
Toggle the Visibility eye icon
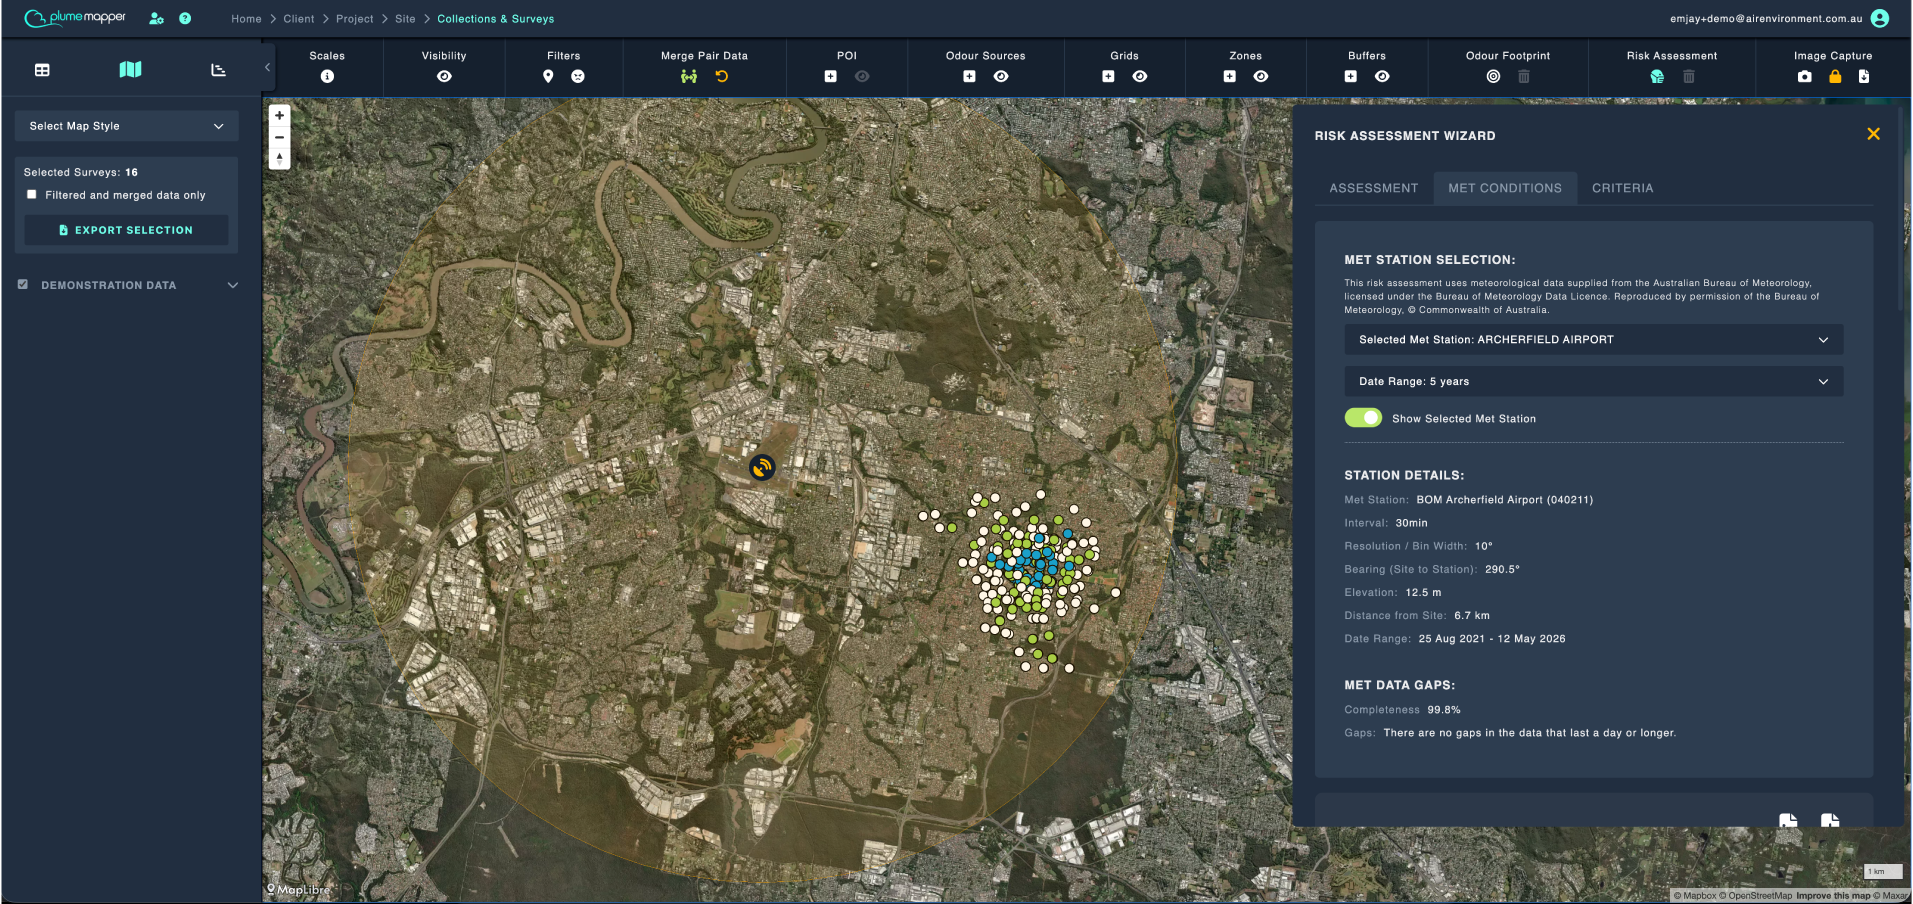click(x=445, y=77)
